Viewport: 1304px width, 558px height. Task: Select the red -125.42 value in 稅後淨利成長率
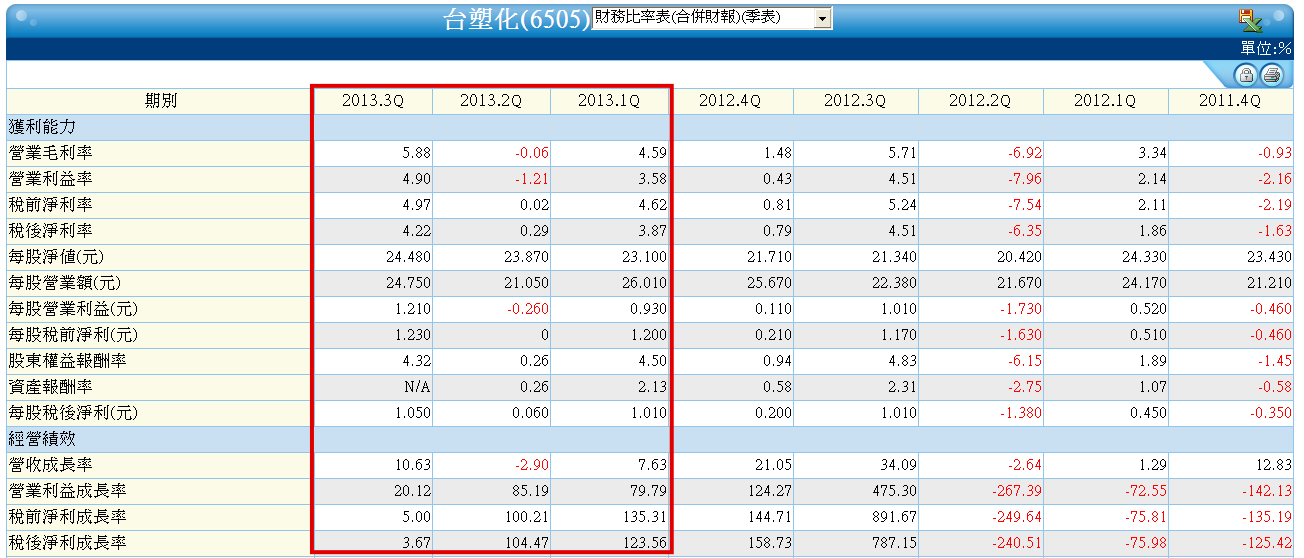coord(1267,543)
